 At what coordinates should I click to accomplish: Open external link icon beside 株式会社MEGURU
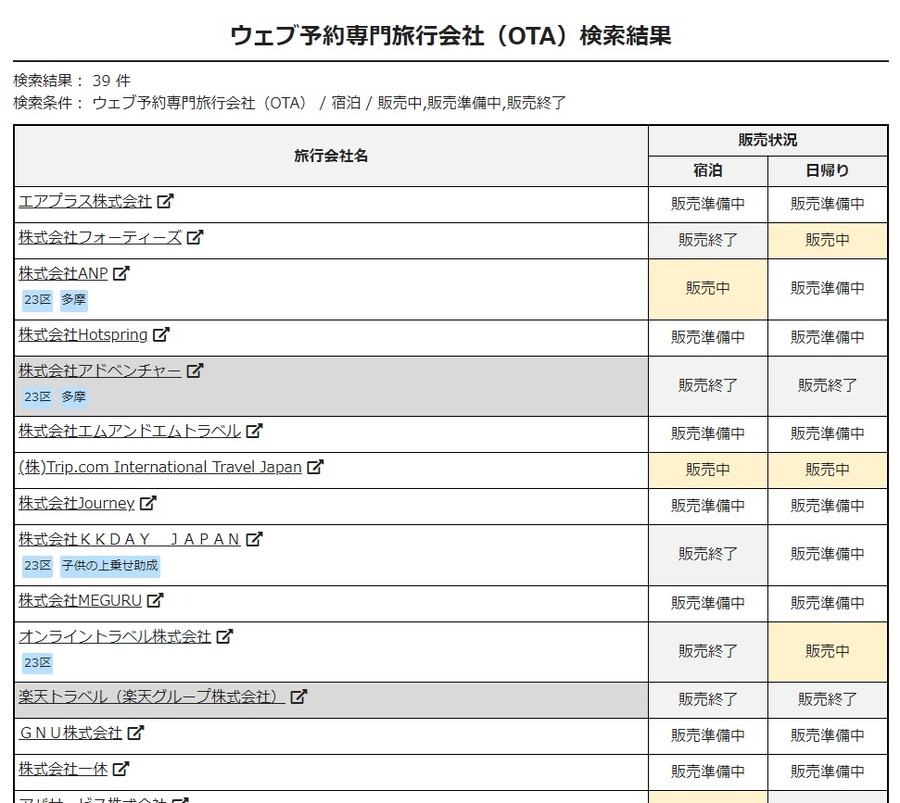click(x=155, y=600)
